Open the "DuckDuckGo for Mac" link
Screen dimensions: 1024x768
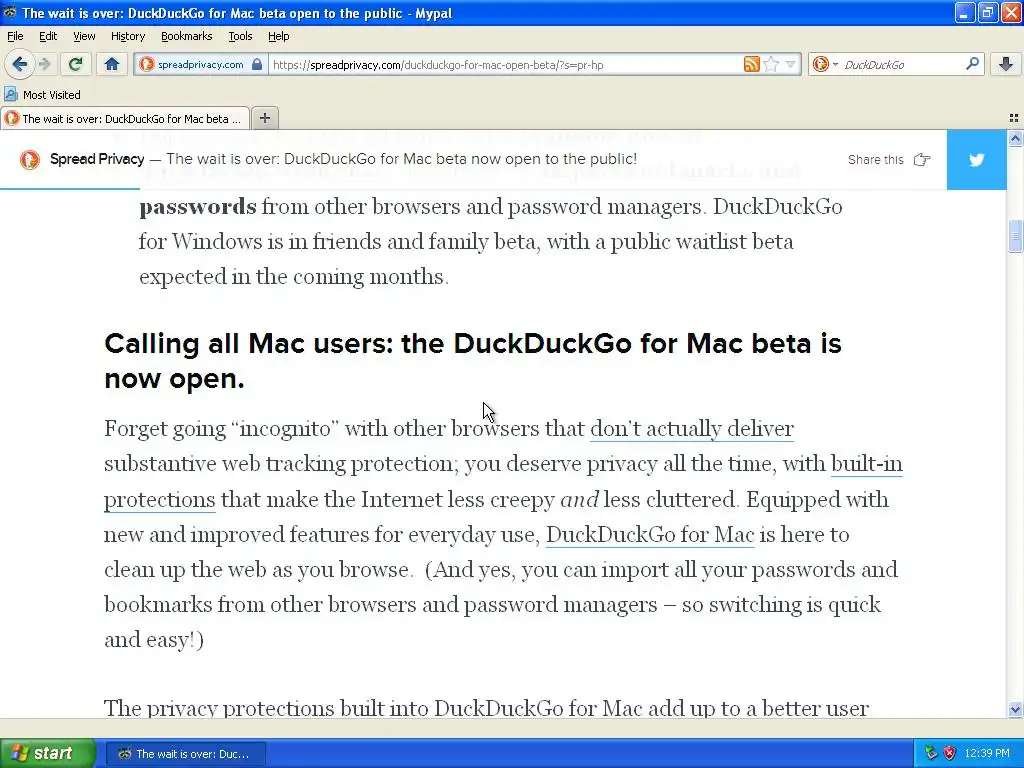point(650,535)
